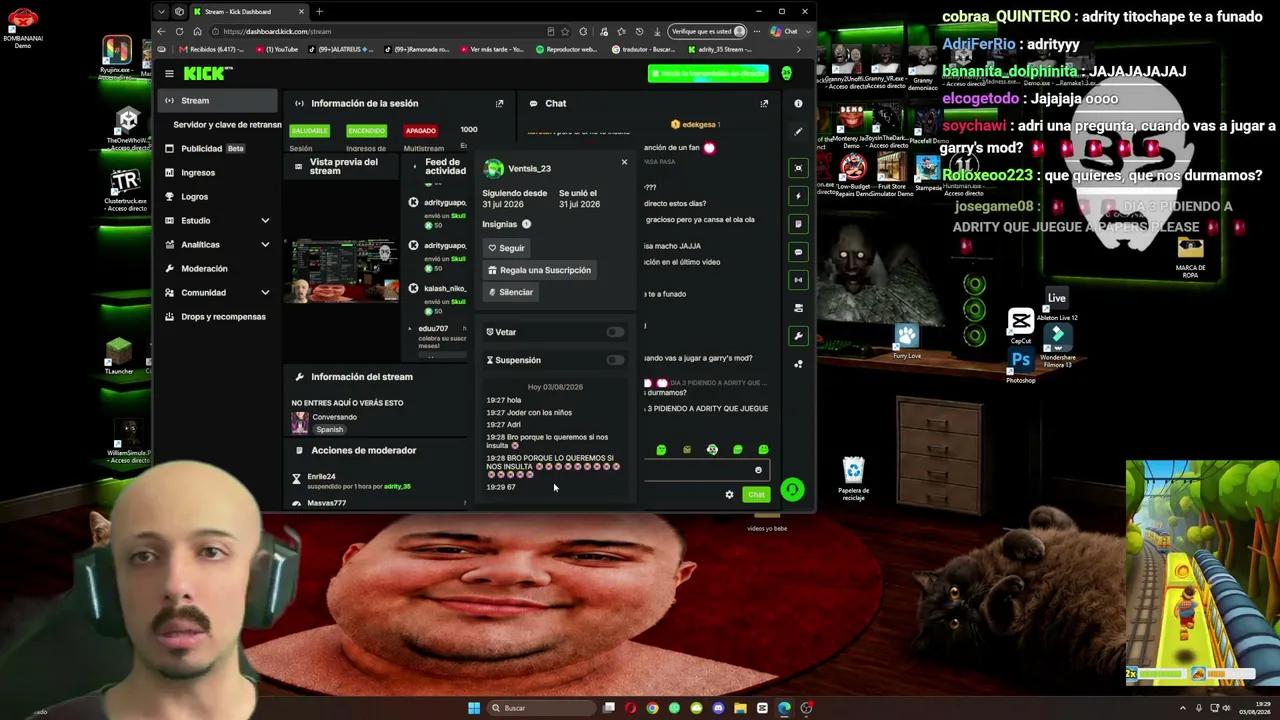Click the Ventsis_23 user avatar
This screenshot has width=1280, height=720.
(494, 168)
